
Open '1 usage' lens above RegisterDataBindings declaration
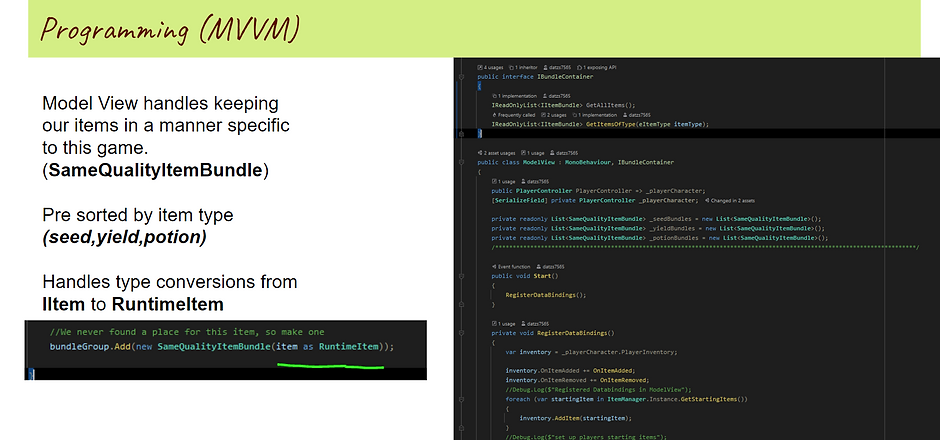tap(504, 324)
